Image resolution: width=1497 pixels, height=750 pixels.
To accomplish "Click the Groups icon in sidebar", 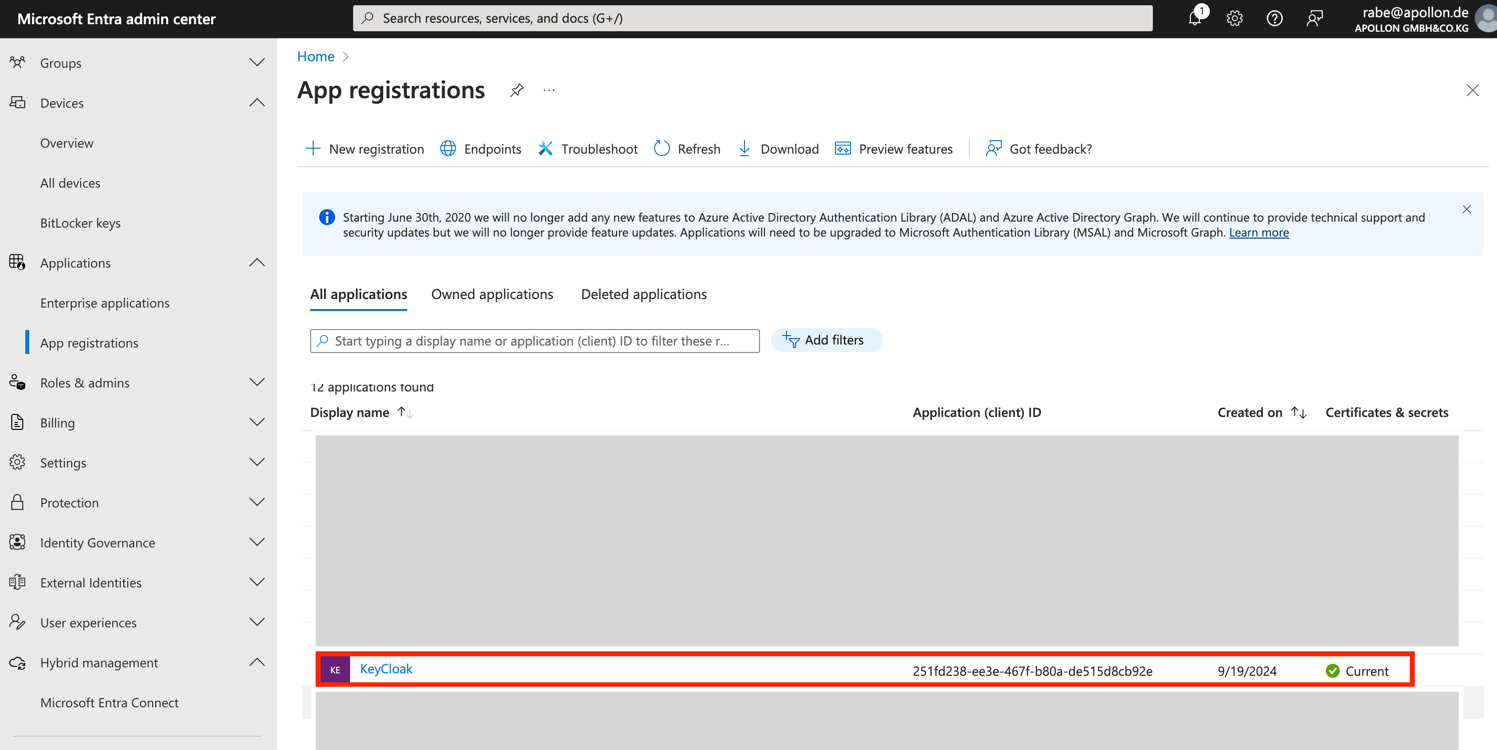I will (17, 62).
